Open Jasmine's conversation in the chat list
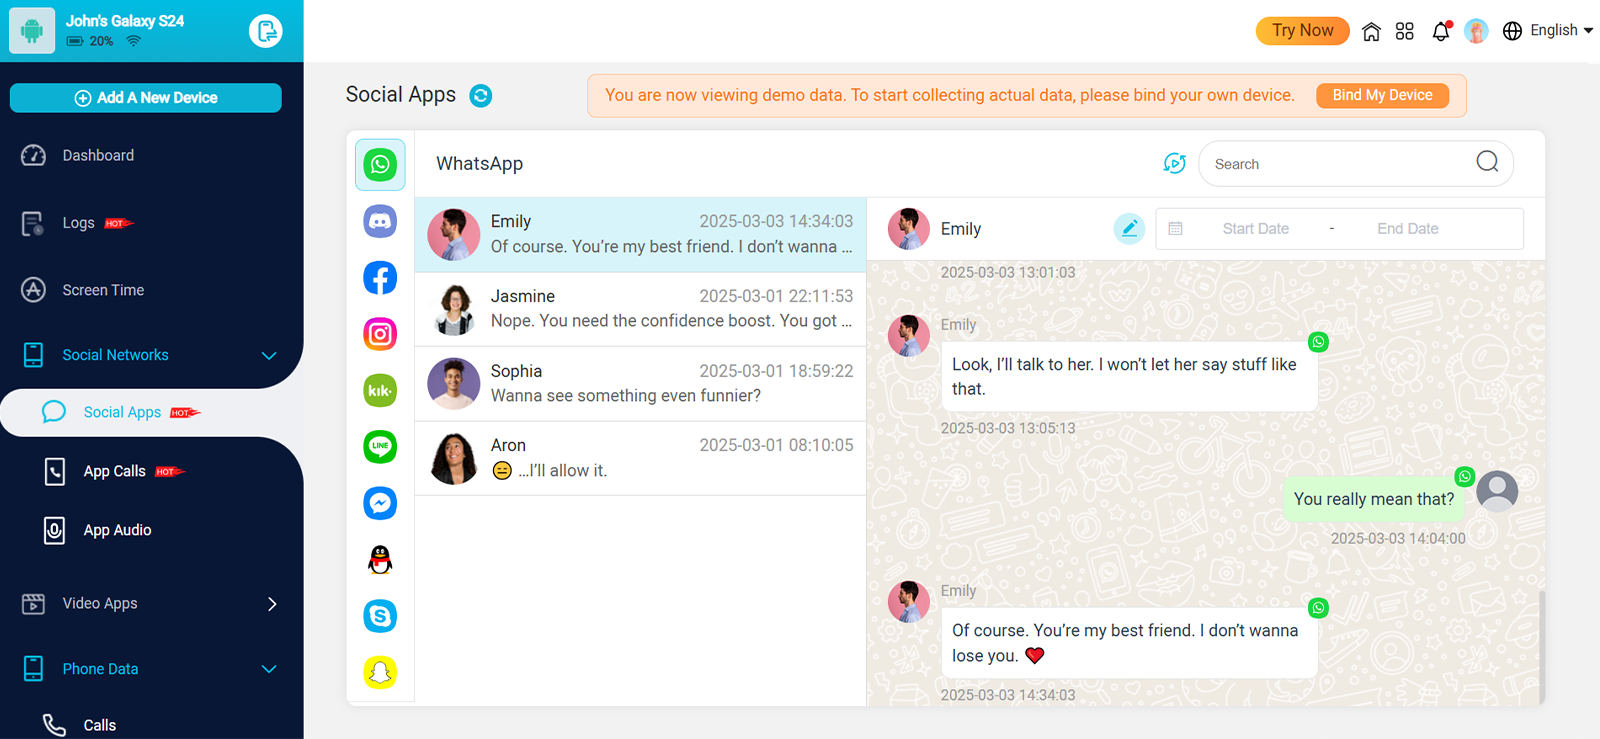The width and height of the screenshot is (1600, 739). coord(640,309)
